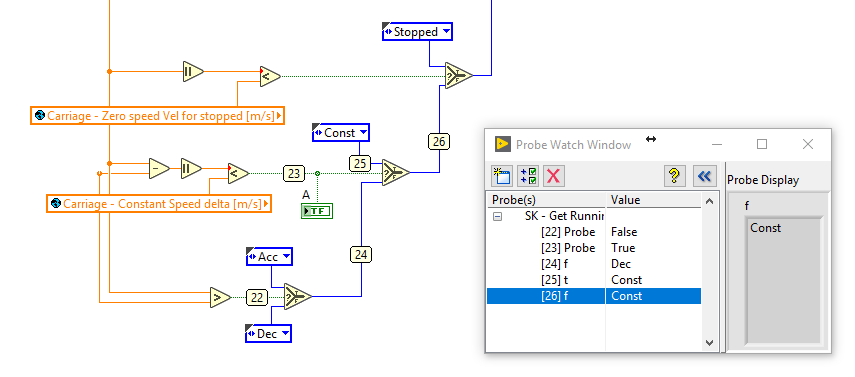Click the greater-than comparator before probe 22

tap(220, 297)
